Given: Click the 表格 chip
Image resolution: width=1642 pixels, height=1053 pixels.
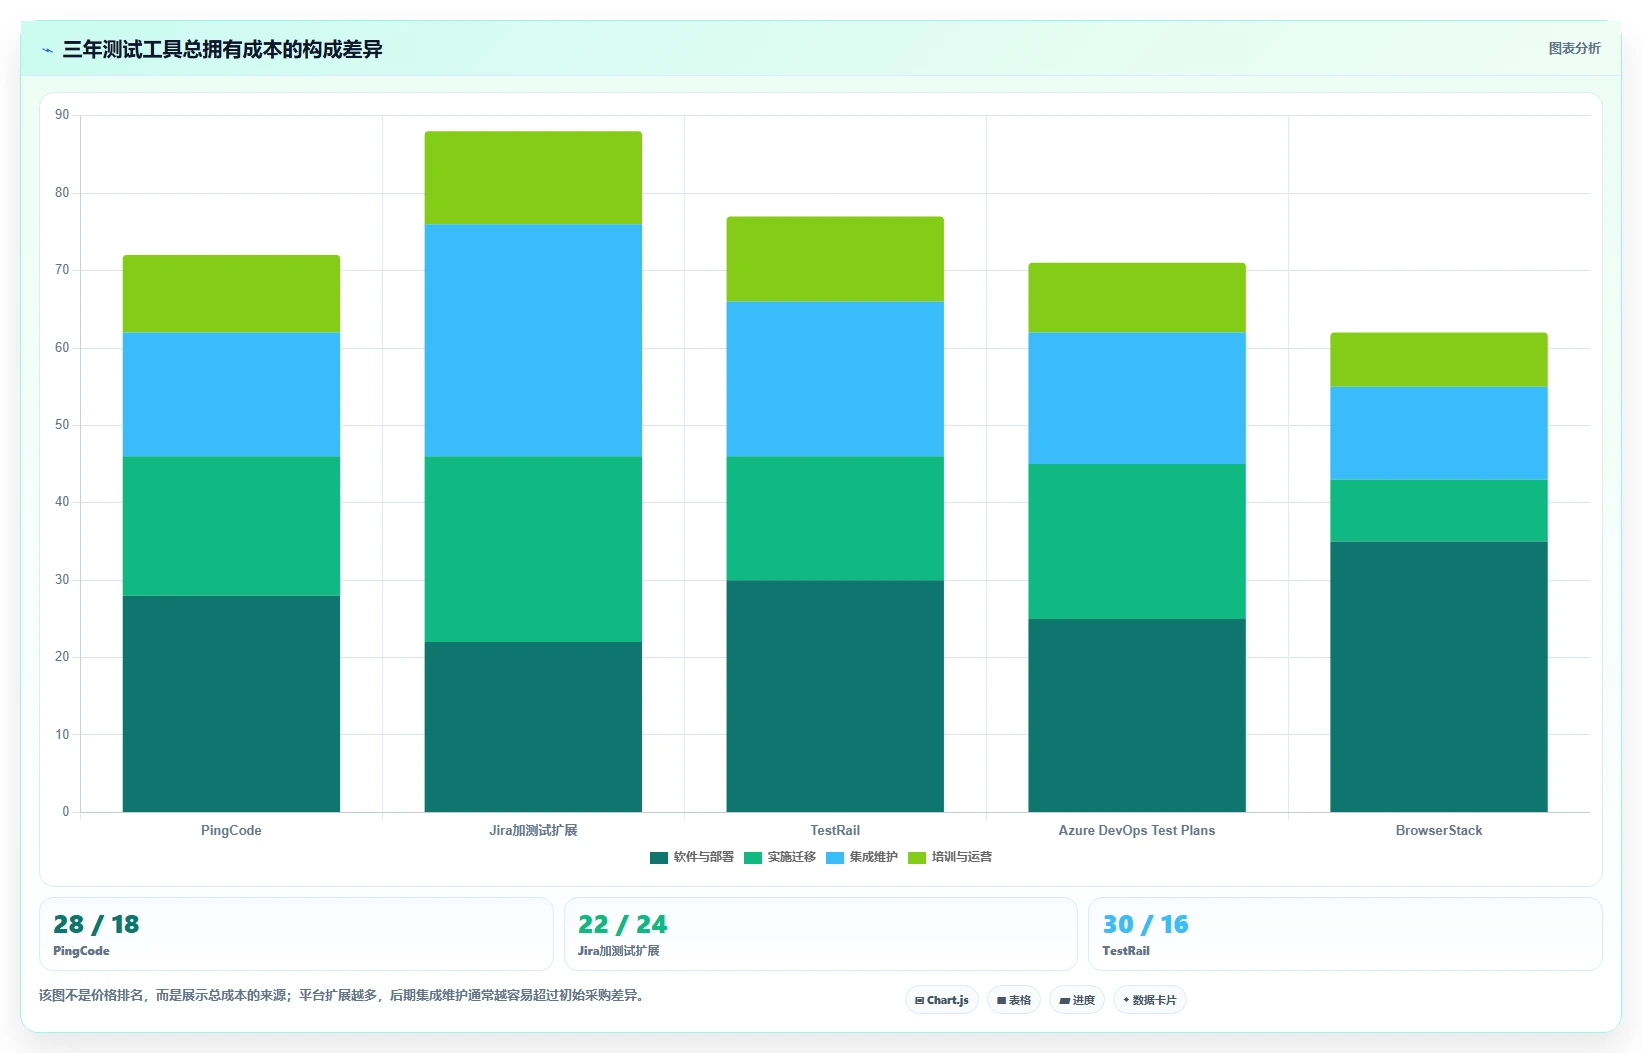Looking at the screenshot, I should pyautogui.click(x=1014, y=1000).
